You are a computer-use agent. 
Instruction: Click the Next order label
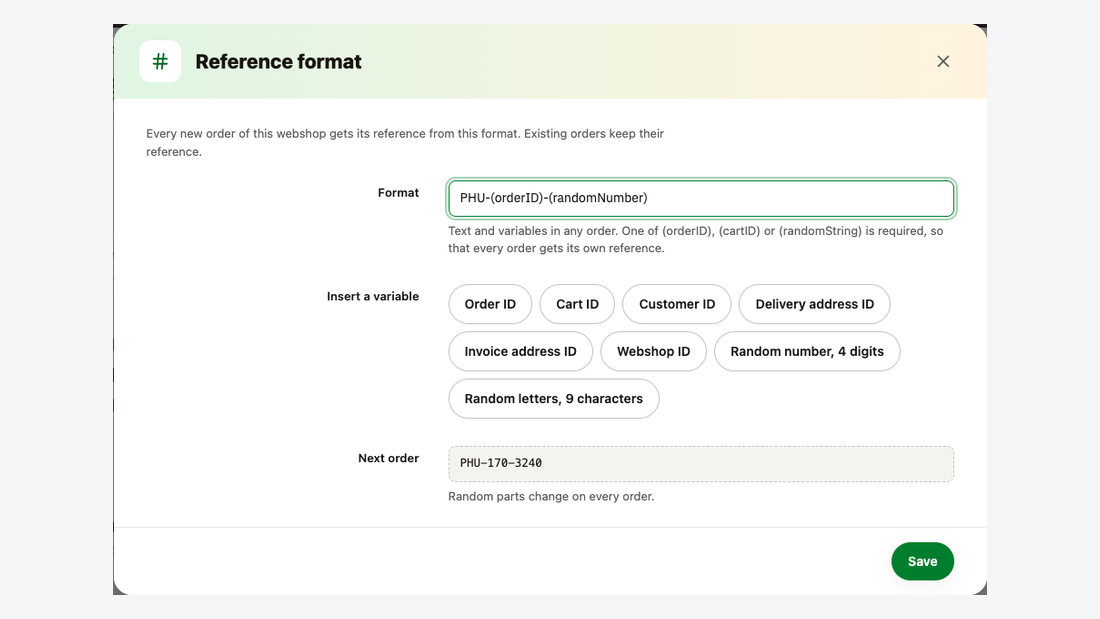[389, 458]
